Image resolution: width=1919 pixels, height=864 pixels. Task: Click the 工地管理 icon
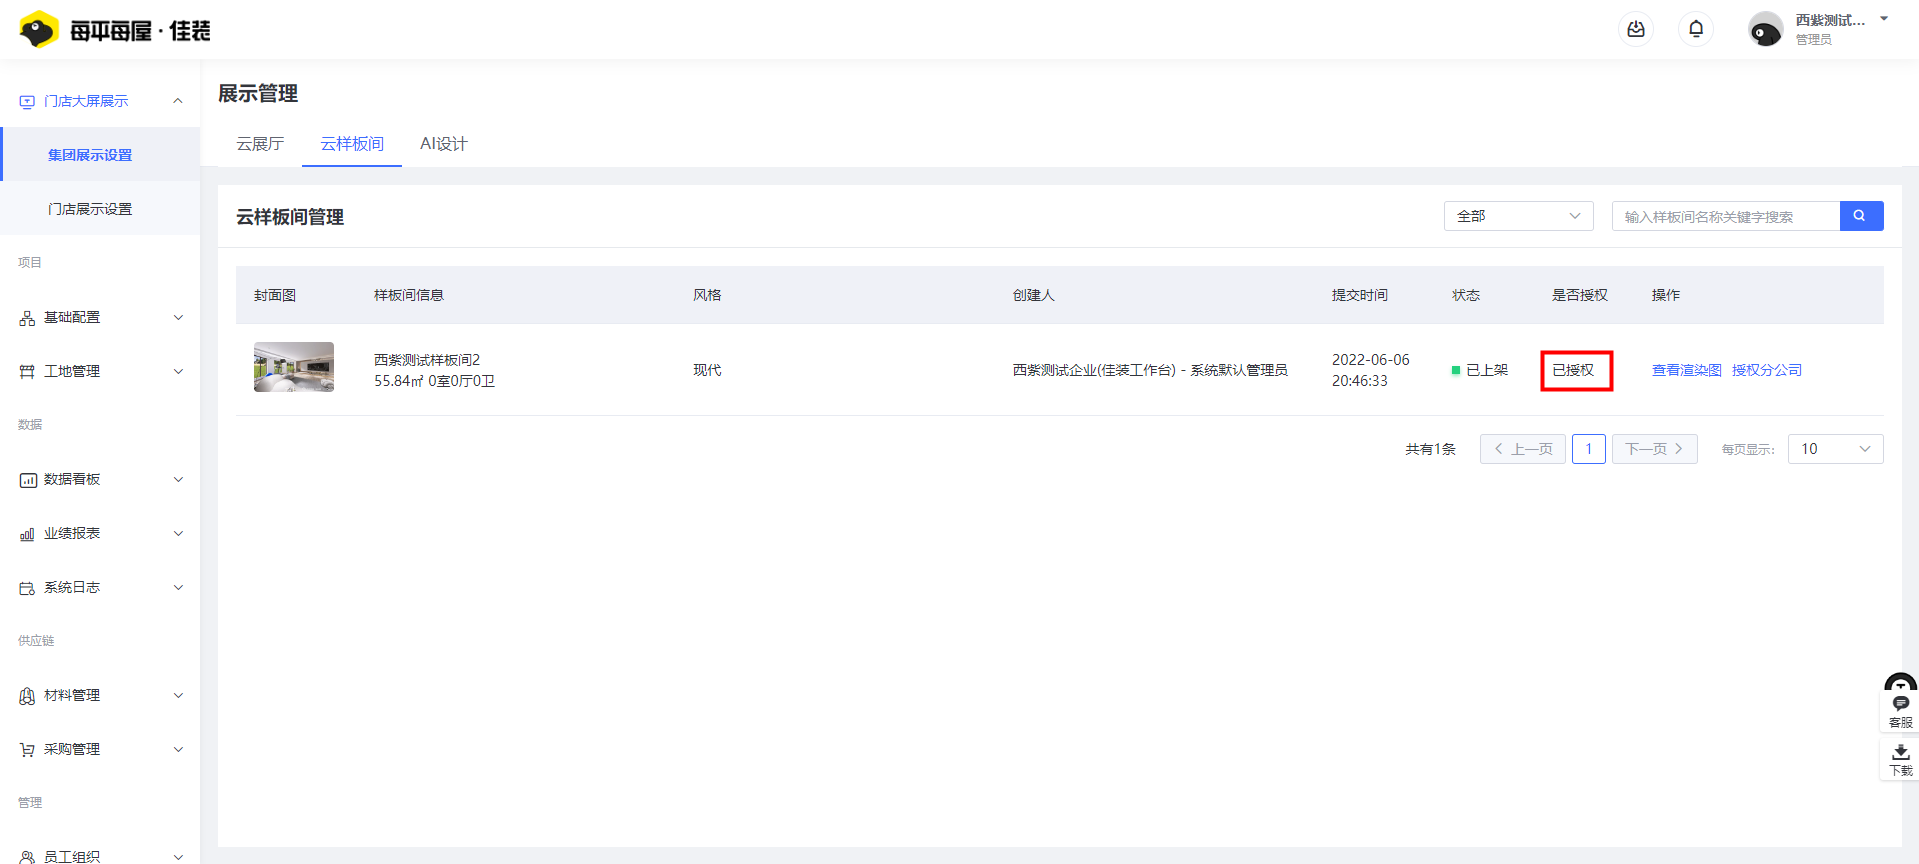27,371
